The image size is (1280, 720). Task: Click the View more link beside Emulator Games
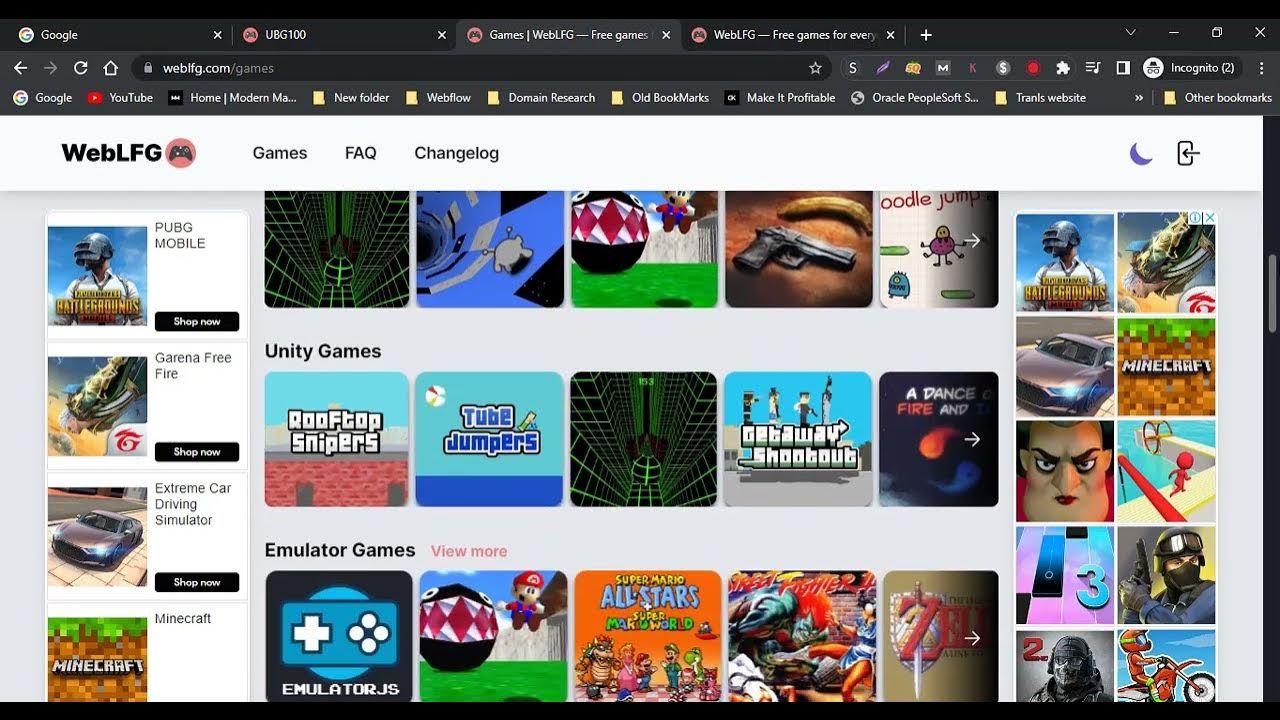click(x=469, y=551)
